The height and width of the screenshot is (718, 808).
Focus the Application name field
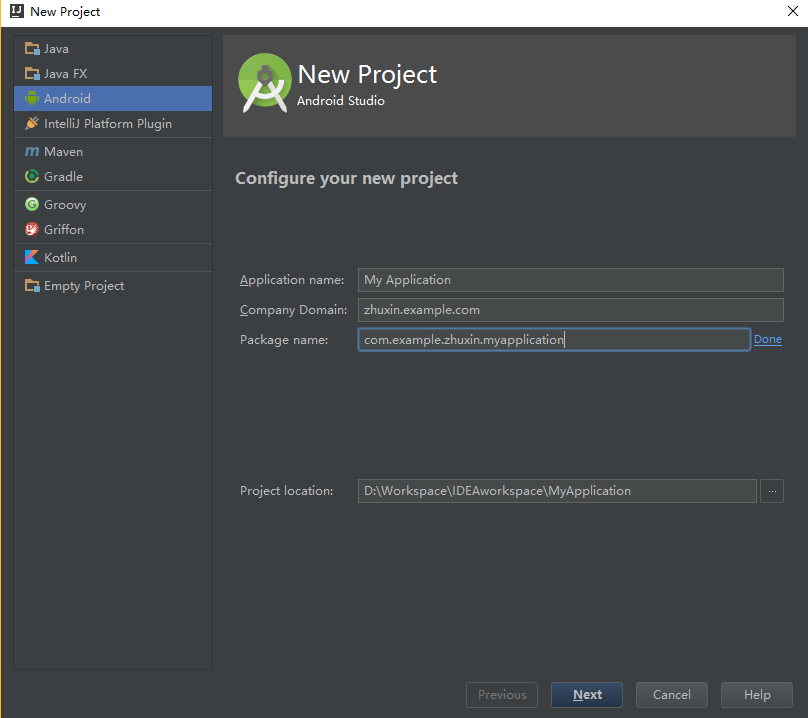coord(570,280)
